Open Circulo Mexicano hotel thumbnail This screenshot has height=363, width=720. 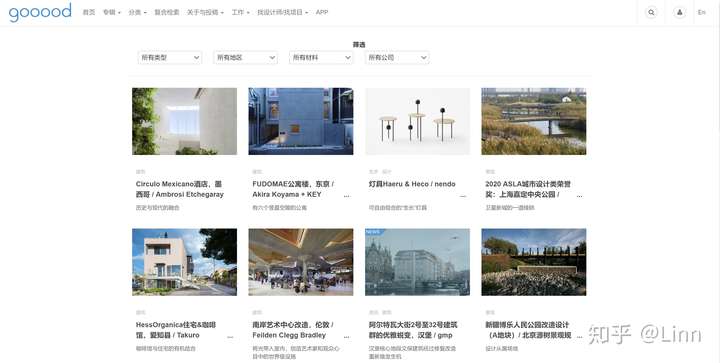tap(185, 121)
